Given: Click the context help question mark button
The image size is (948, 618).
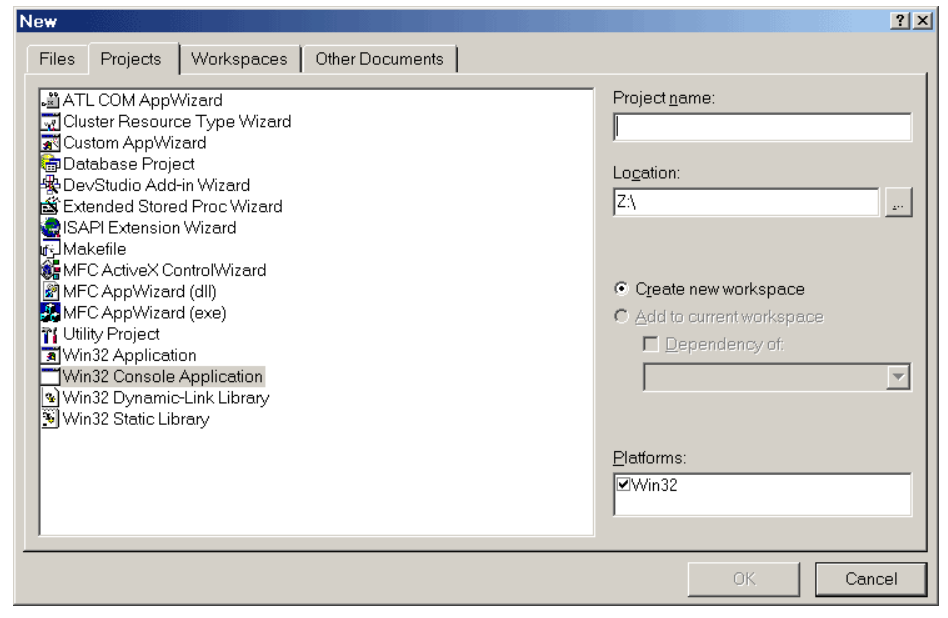Looking at the screenshot, I should point(900,21).
